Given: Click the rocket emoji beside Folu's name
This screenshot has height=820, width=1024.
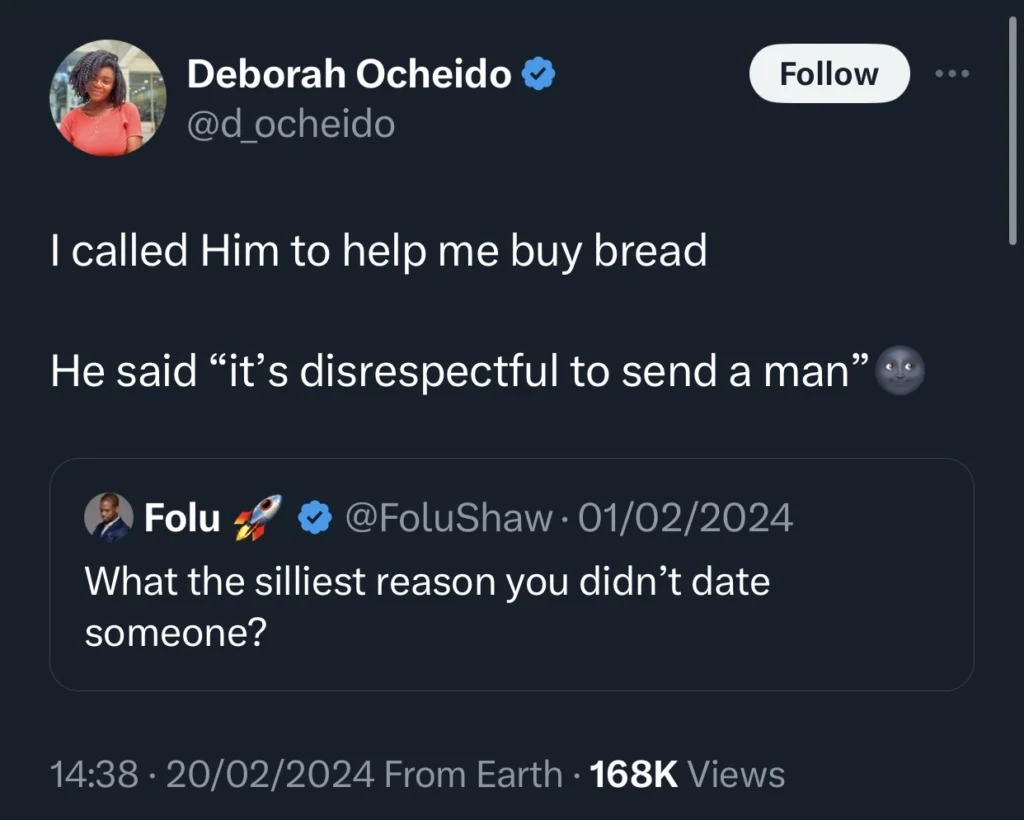Looking at the screenshot, I should pos(257,518).
